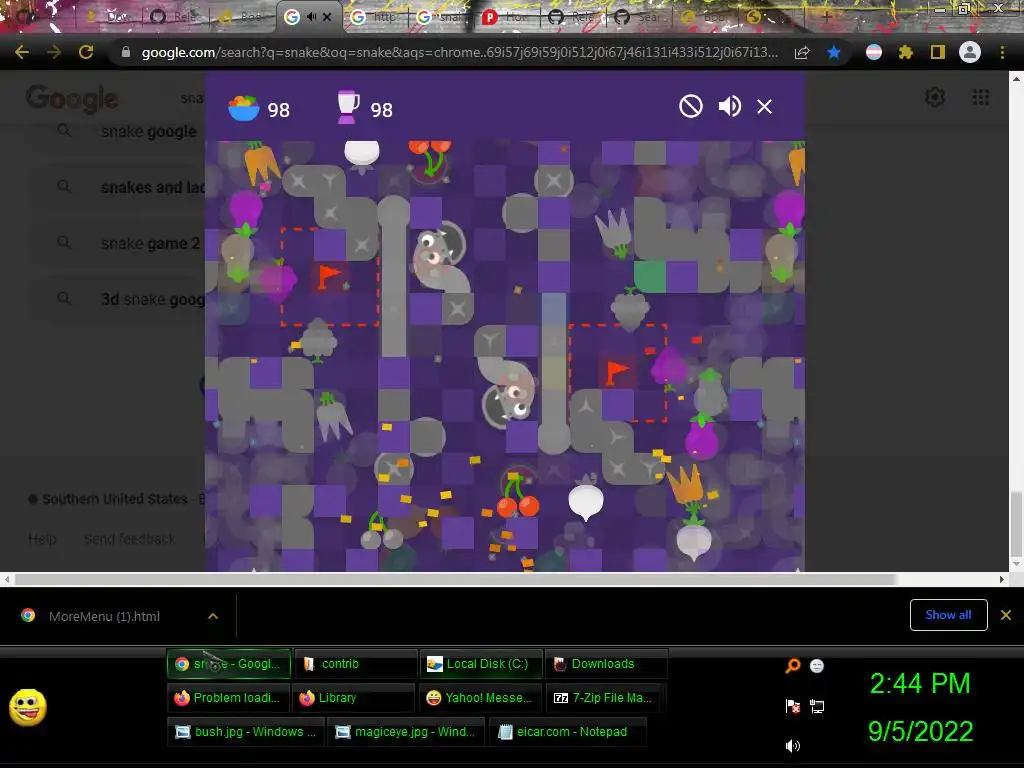Open the contrib folder taskbar button
The width and height of the screenshot is (1024, 768).
355,664
